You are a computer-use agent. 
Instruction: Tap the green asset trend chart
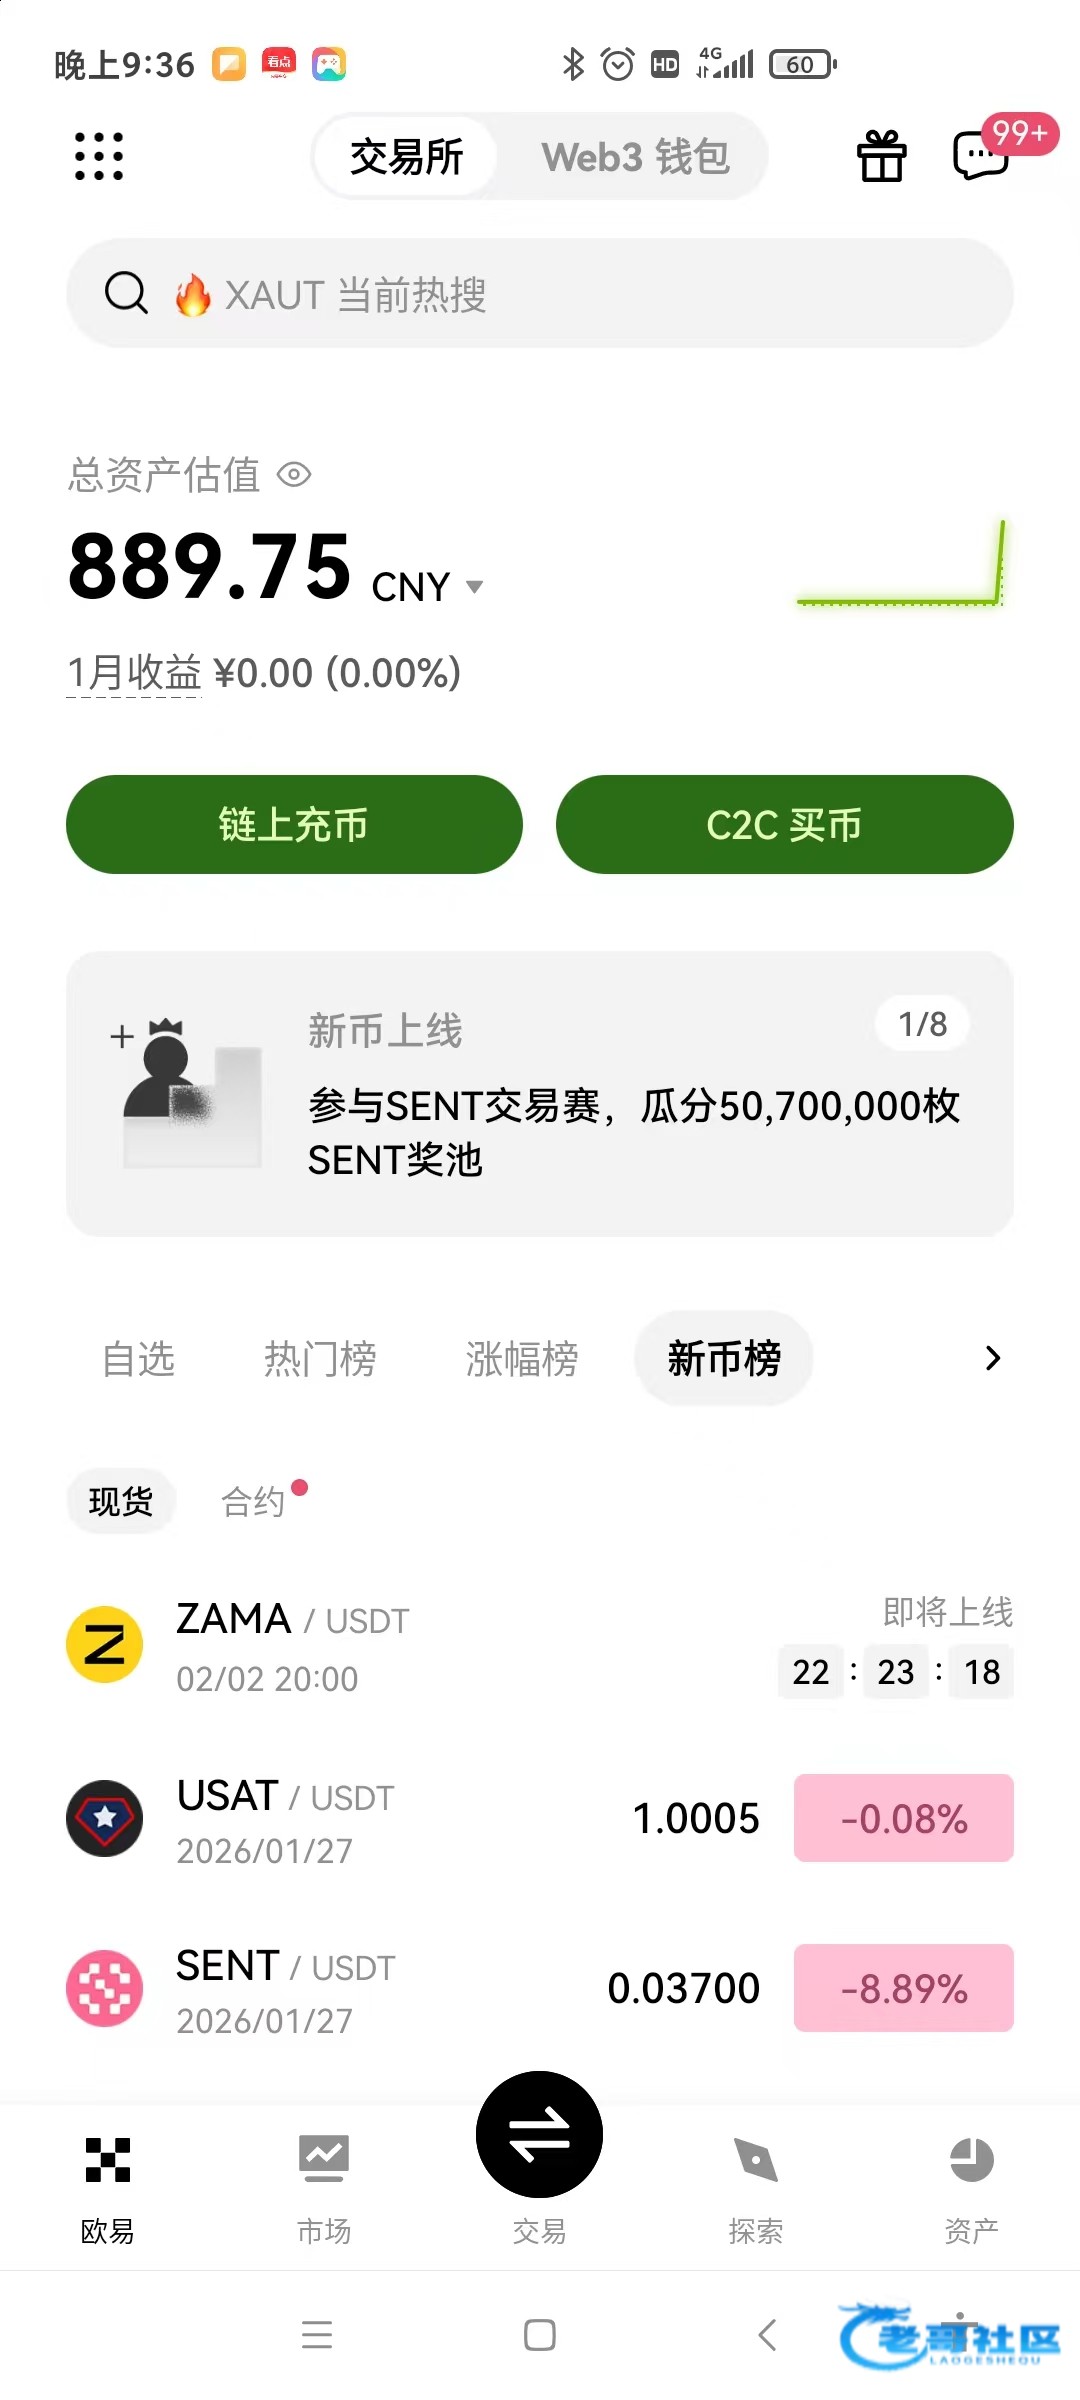tap(900, 565)
